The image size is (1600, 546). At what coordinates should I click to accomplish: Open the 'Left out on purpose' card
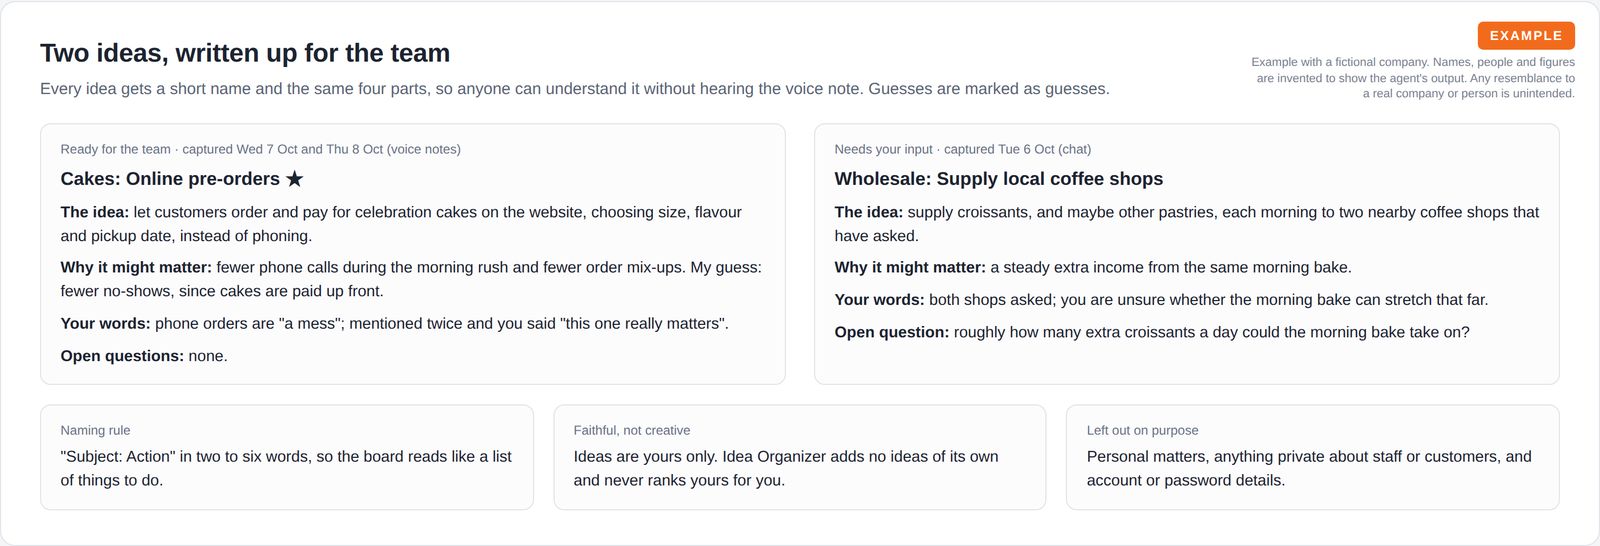tap(1313, 457)
